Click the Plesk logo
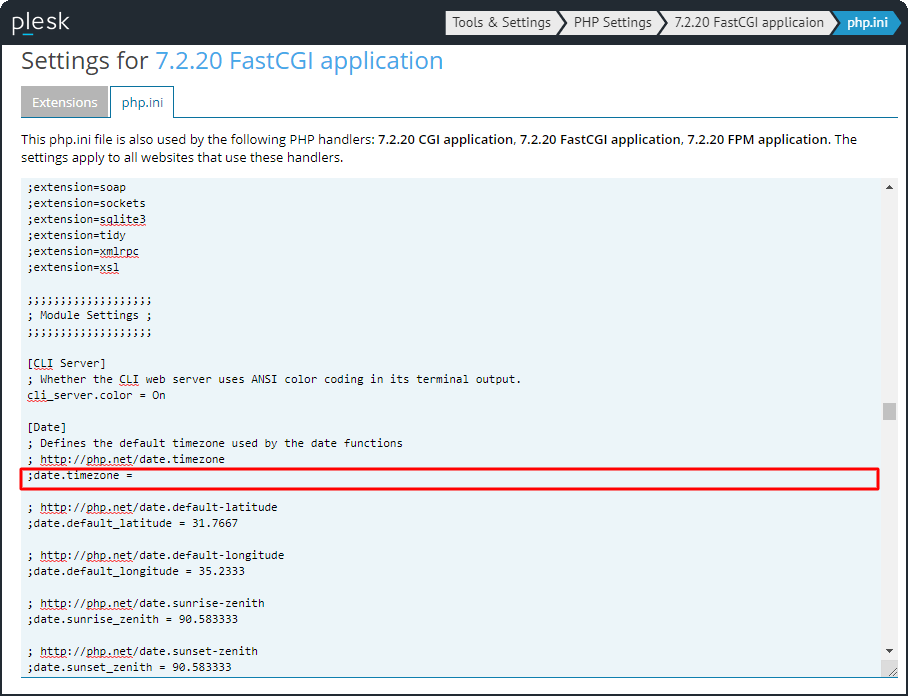Image resolution: width=908 pixels, height=696 pixels. [40, 22]
